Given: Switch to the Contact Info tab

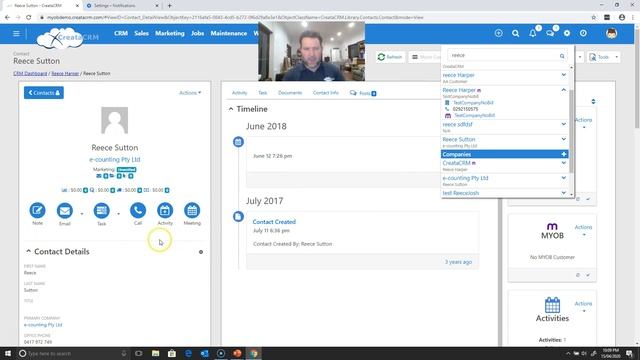Looking at the screenshot, I should pos(326,93).
